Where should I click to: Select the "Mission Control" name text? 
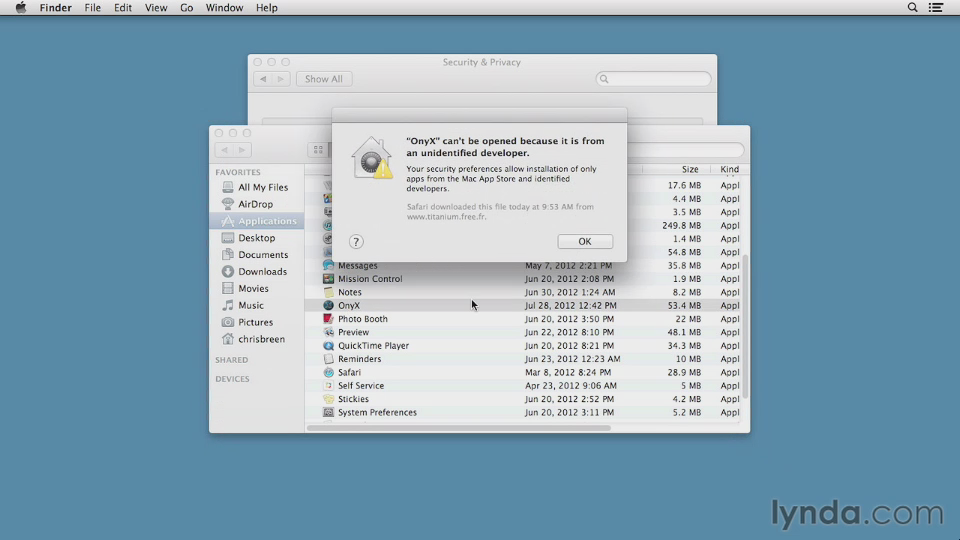pos(370,279)
